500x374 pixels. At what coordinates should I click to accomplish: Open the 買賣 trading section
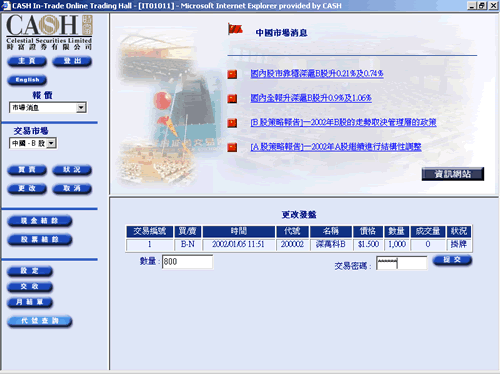tap(27, 170)
